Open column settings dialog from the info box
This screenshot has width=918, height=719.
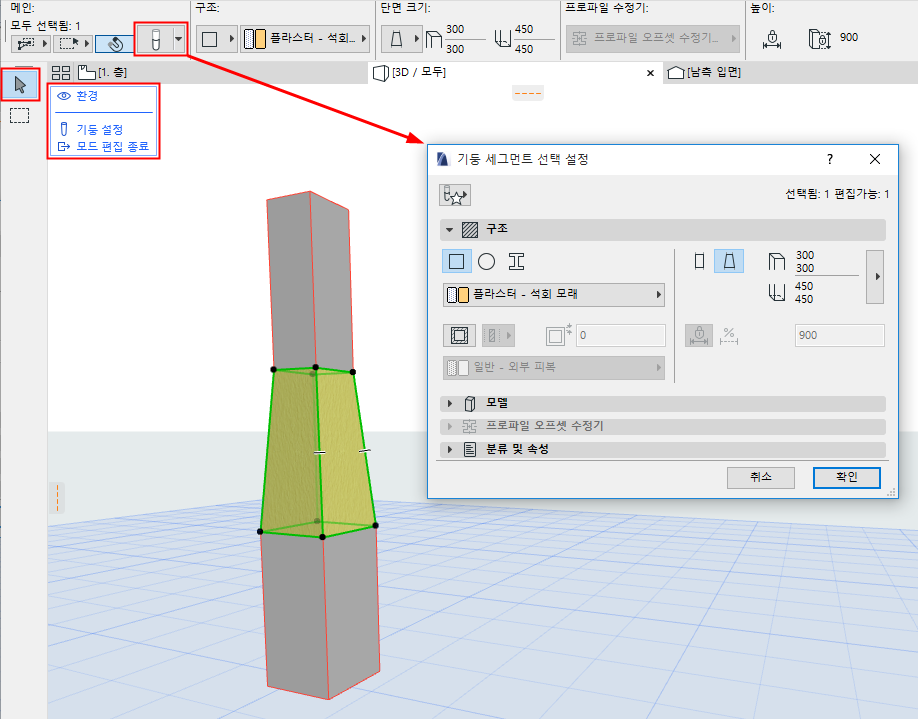(155, 39)
